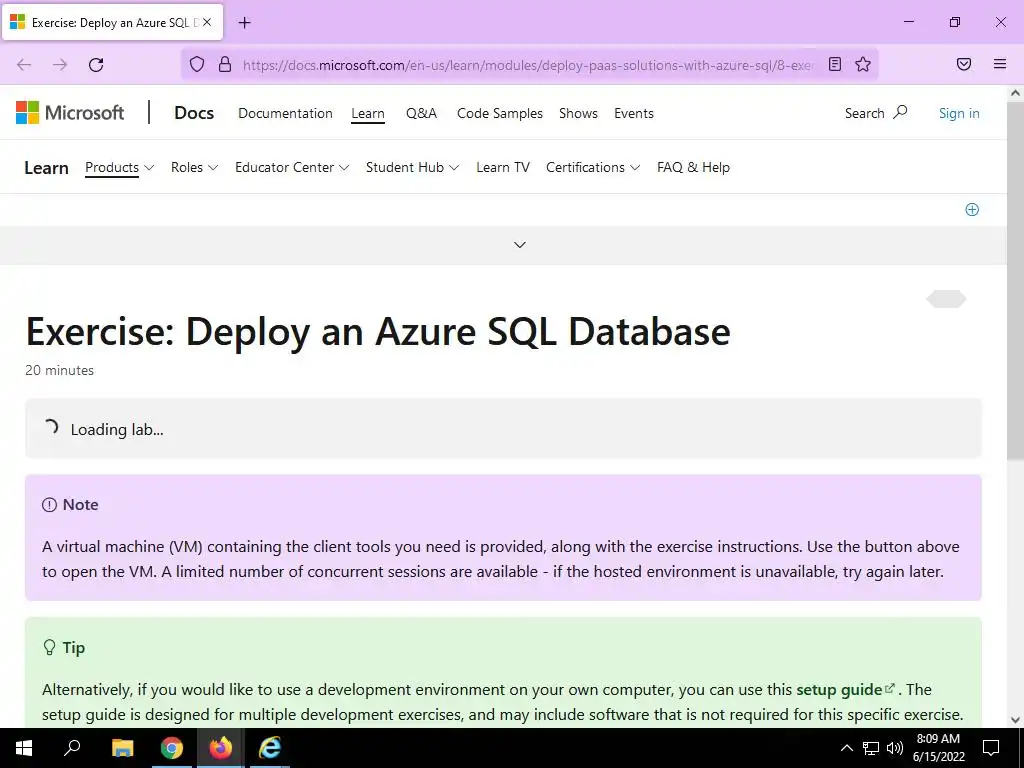Click the Microsoft logo

tap(70, 112)
